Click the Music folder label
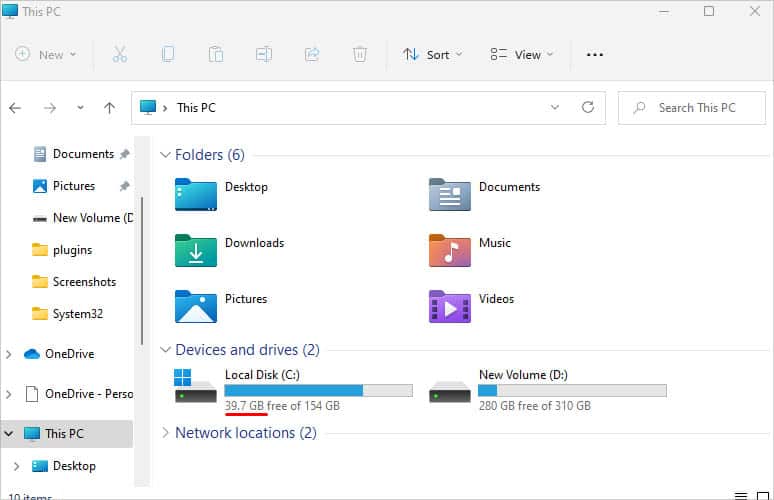The image size is (774, 500). point(495,243)
